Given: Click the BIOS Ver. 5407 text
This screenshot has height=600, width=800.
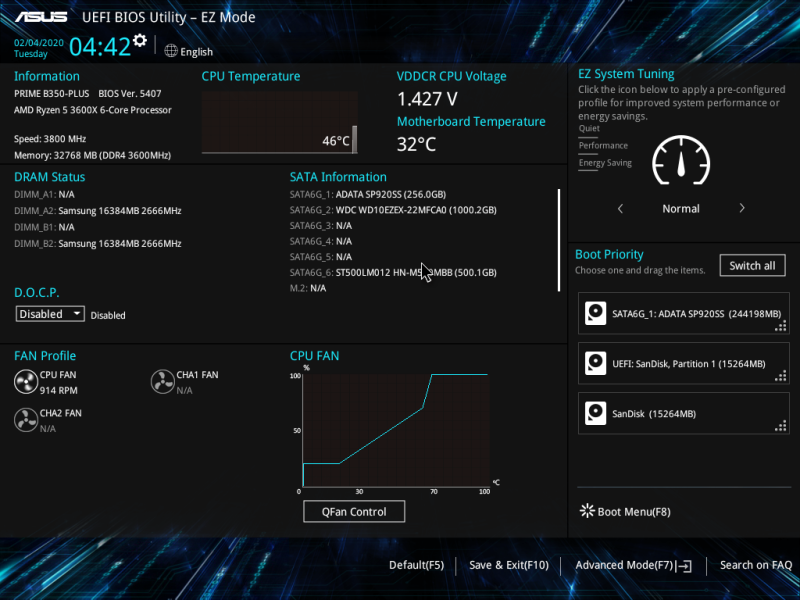Looking at the screenshot, I should pyautogui.click(x=130, y=94).
